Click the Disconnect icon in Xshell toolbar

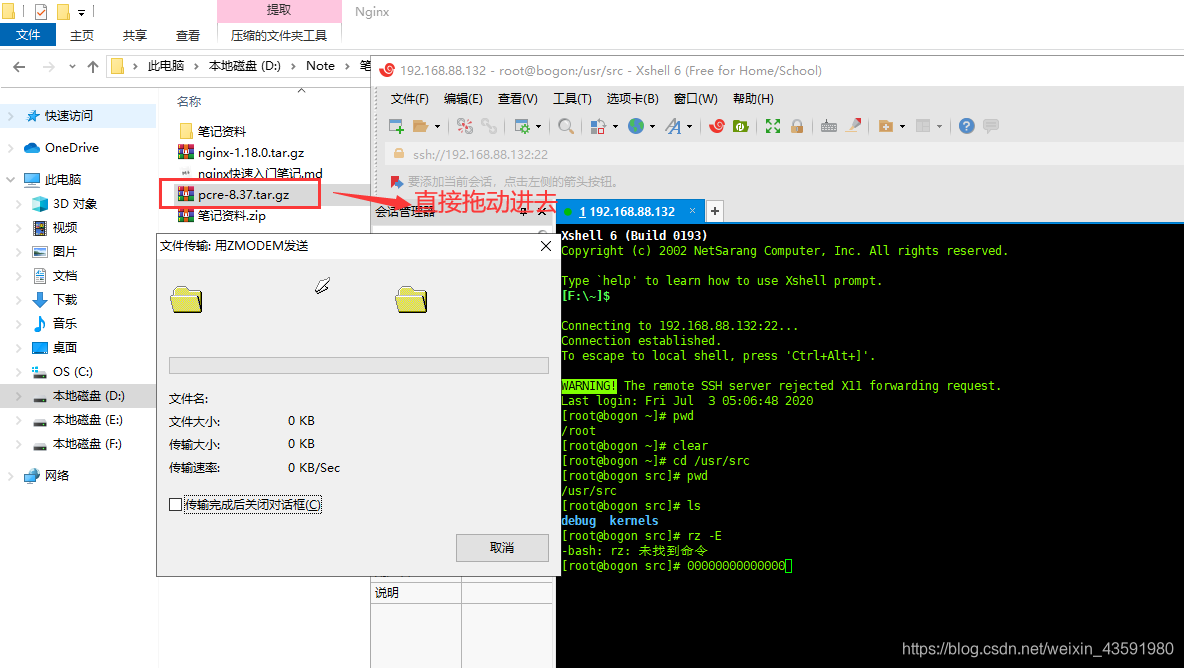[x=465, y=126]
